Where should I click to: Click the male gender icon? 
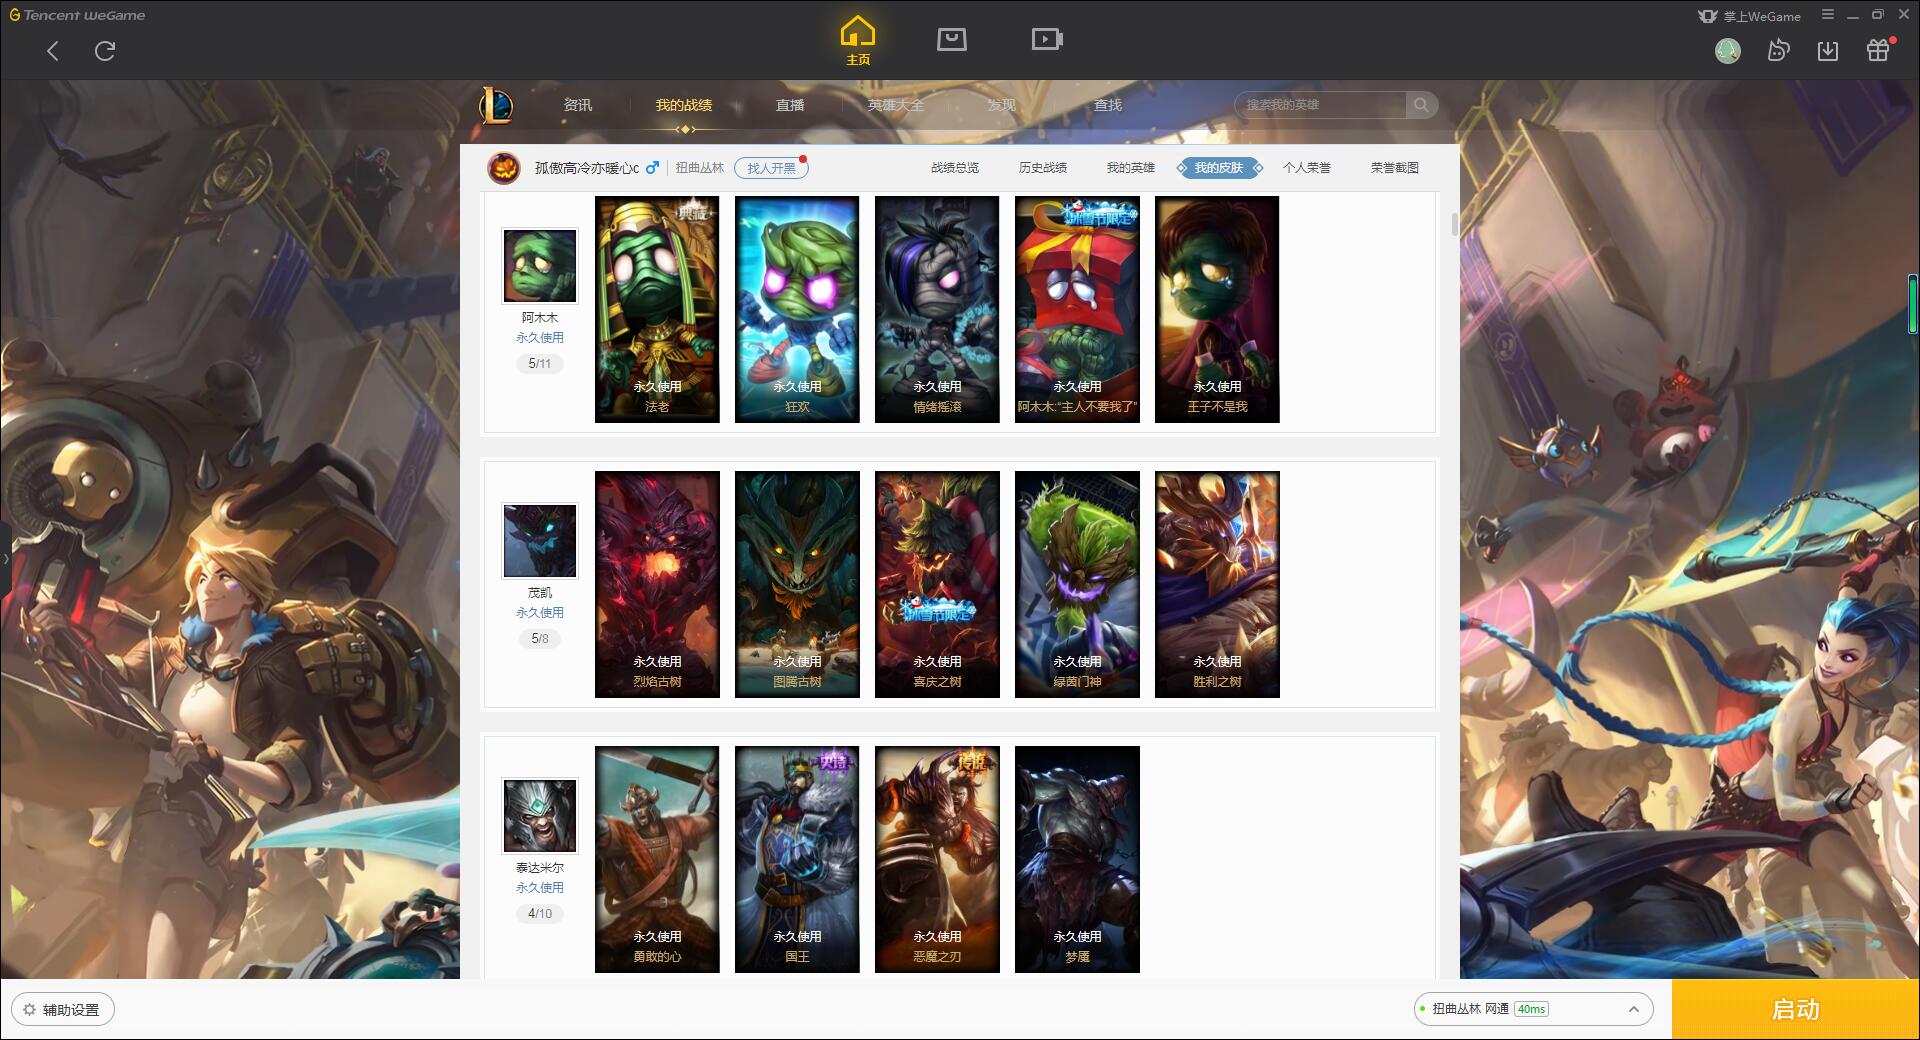(x=652, y=168)
